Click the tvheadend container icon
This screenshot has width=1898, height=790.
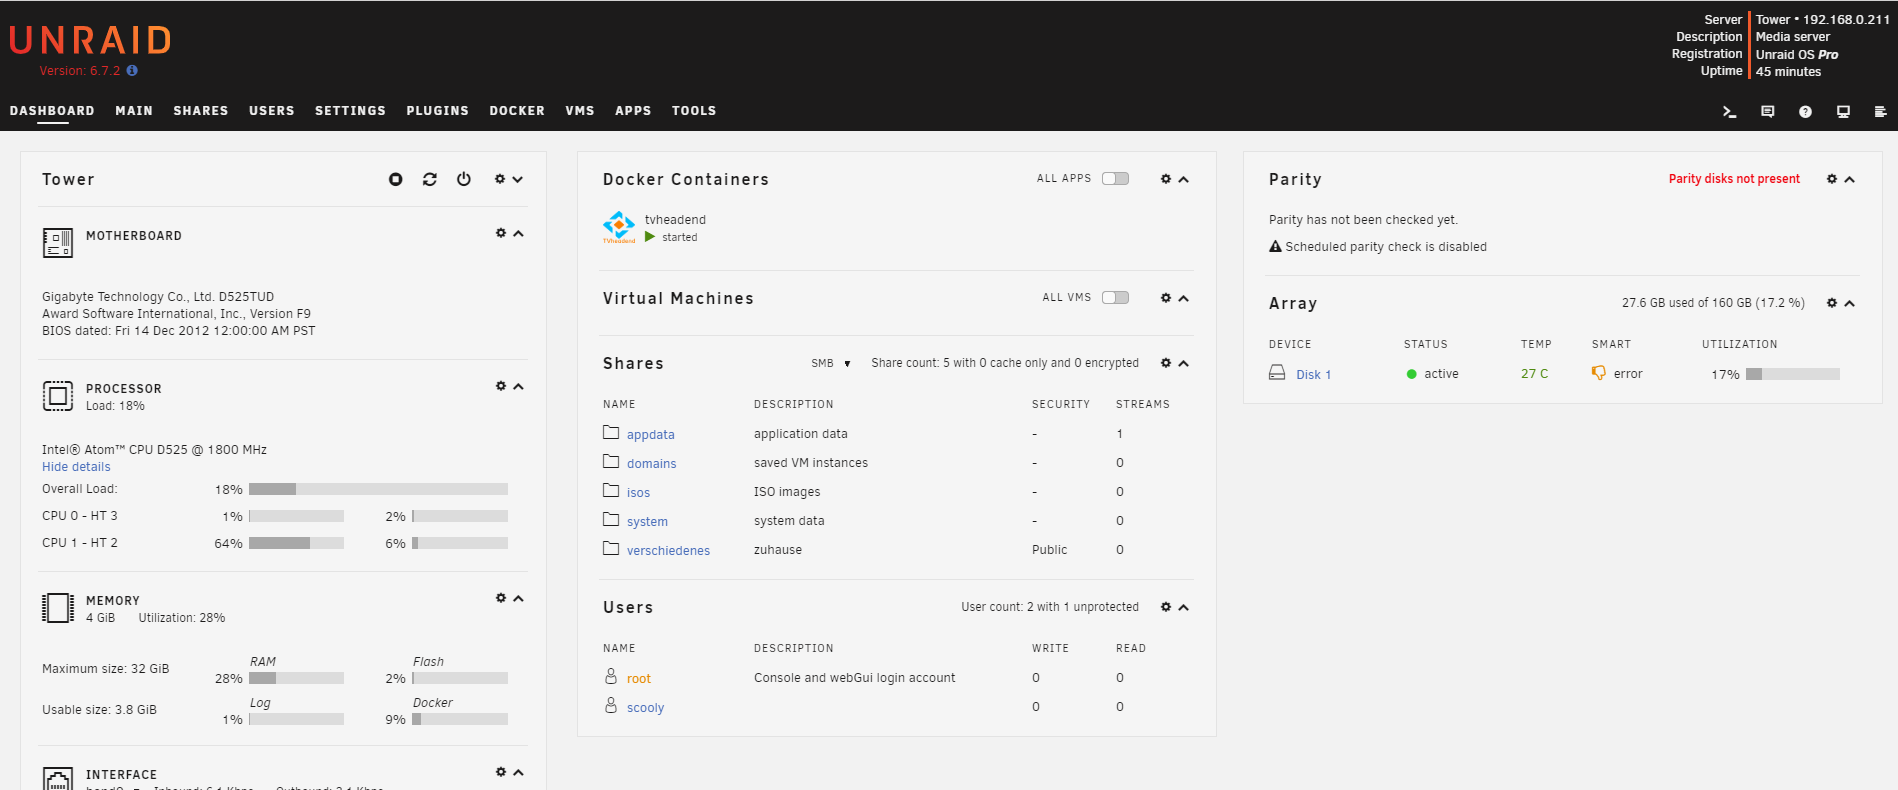619,227
